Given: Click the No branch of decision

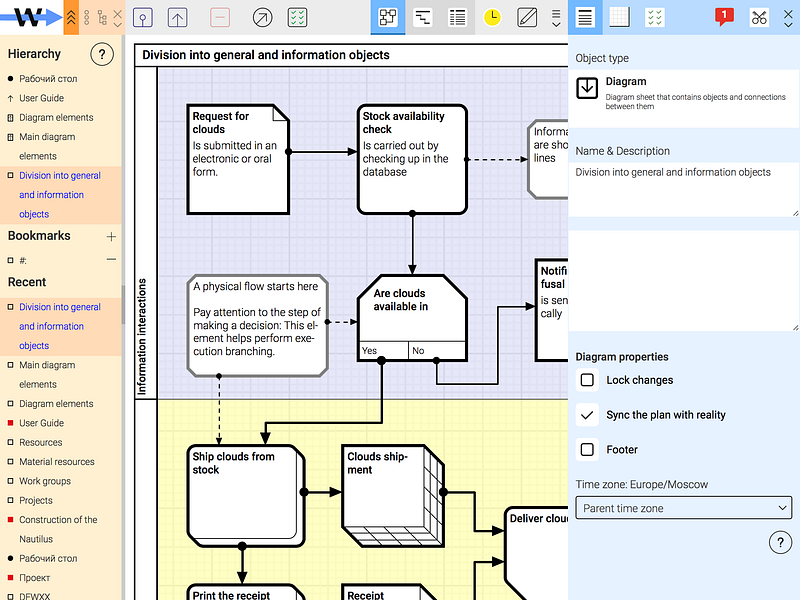Looking at the screenshot, I should (x=437, y=351).
